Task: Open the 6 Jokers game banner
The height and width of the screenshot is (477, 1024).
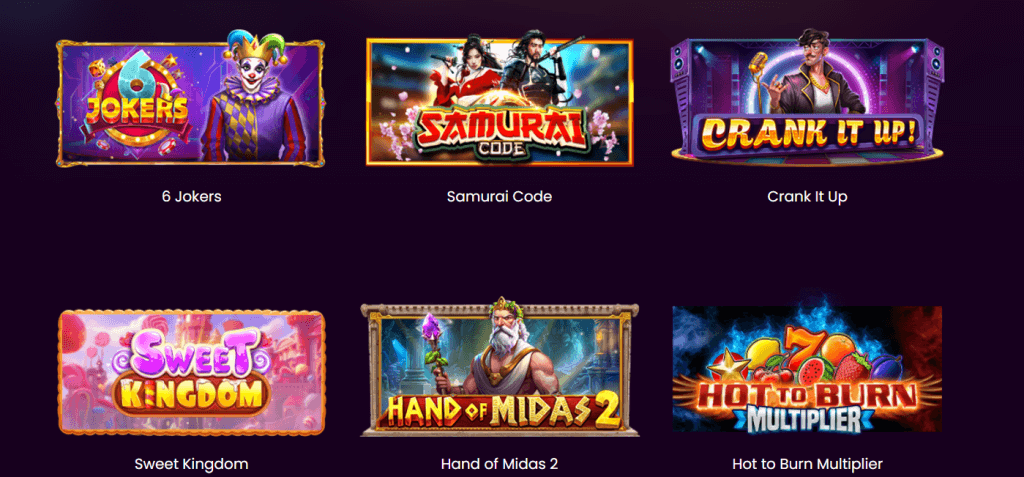Action: [x=190, y=99]
